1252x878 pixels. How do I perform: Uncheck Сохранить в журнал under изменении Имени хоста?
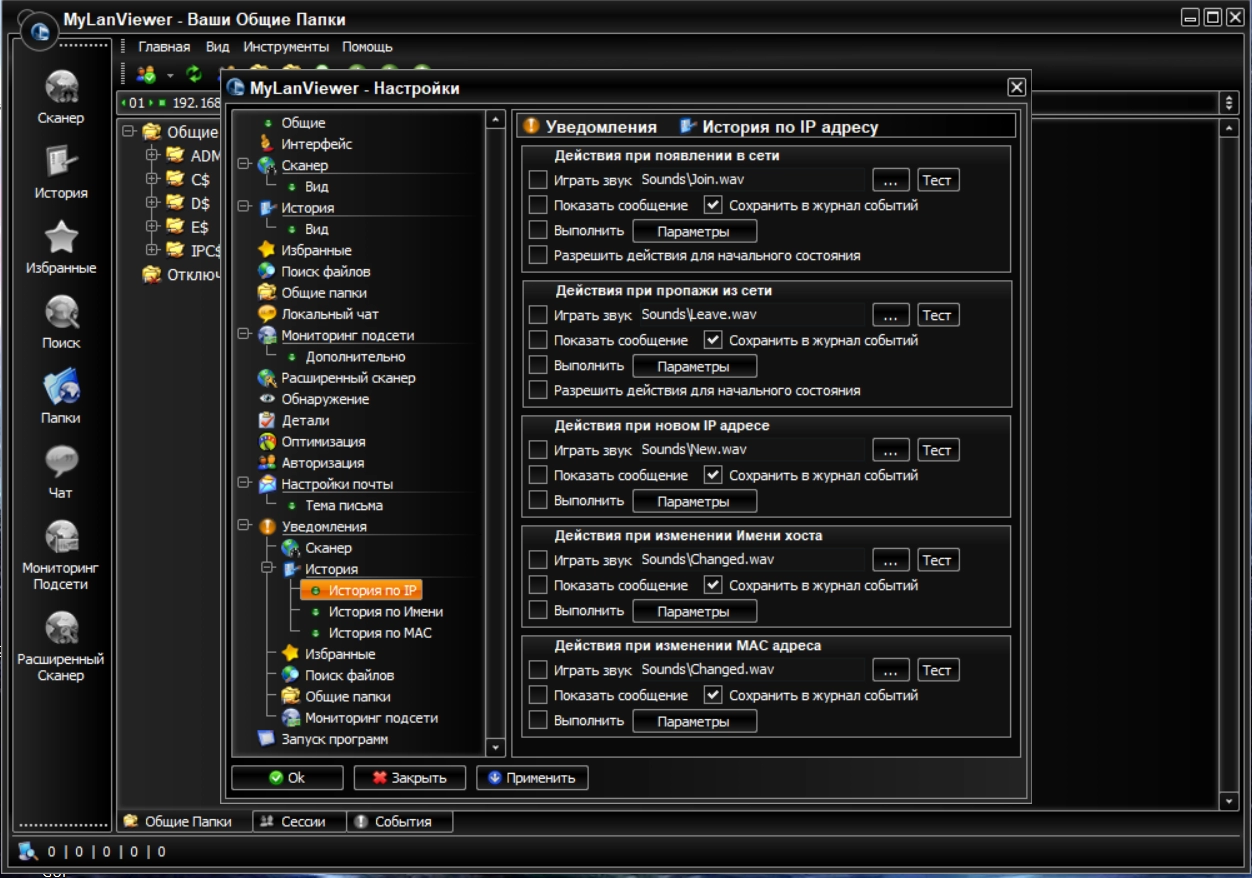pyautogui.click(x=712, y=585)
